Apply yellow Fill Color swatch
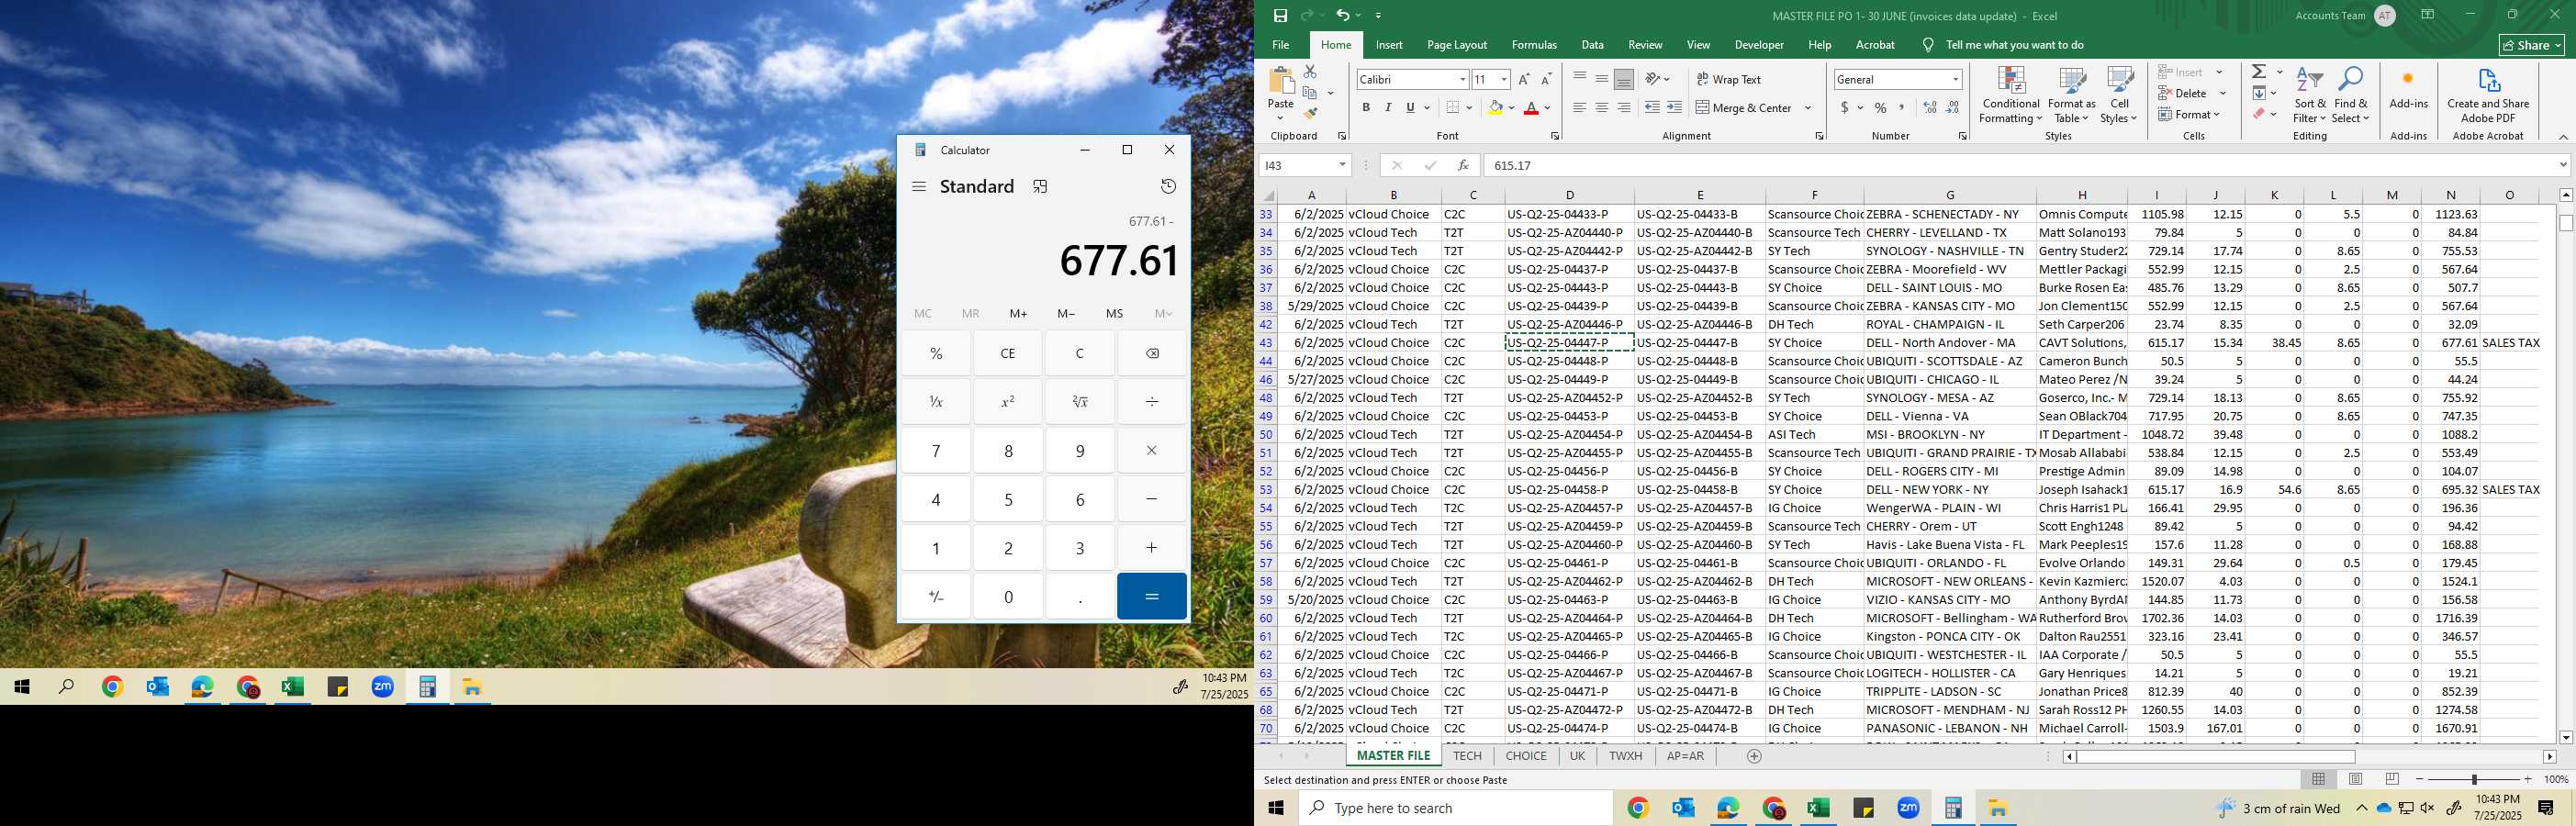 pos(1495,107)
